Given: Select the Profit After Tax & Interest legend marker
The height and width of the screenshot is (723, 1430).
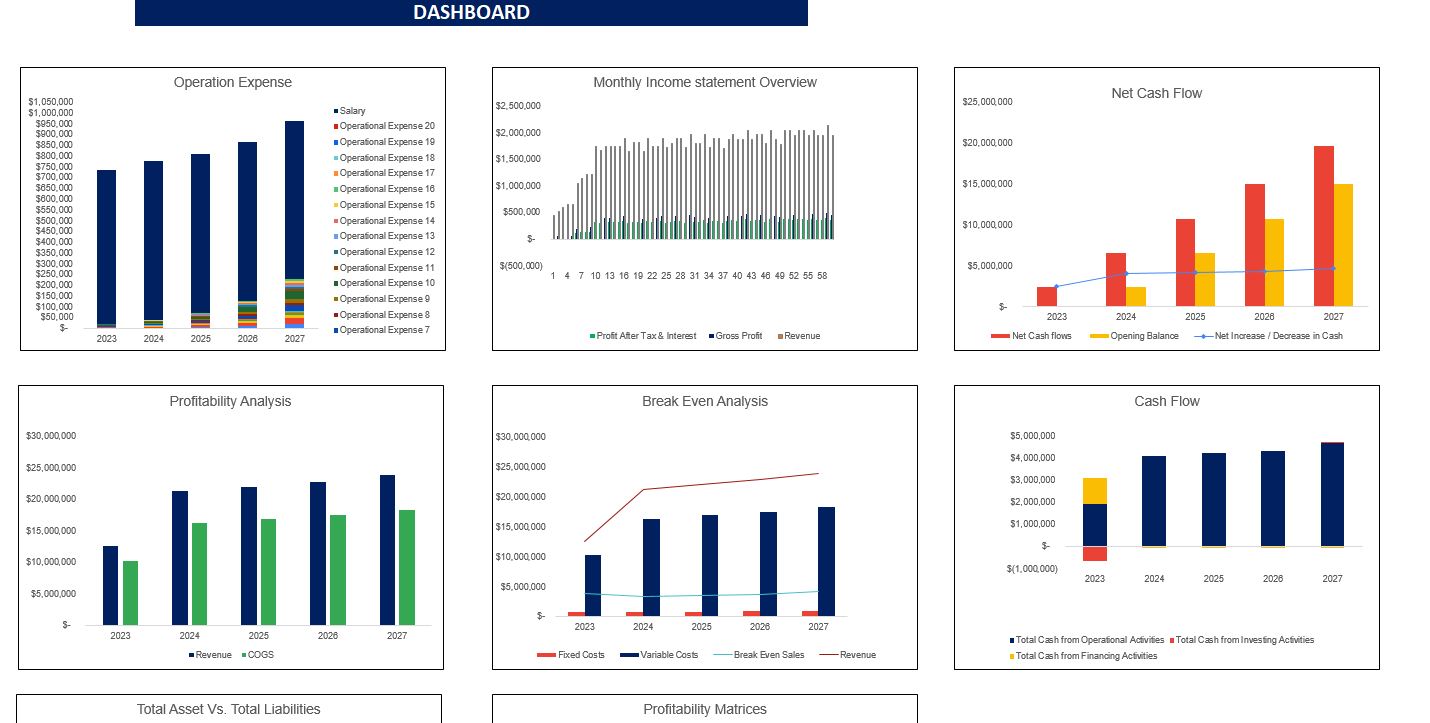Looking at the screenshot, I should [x=591, y=335].
